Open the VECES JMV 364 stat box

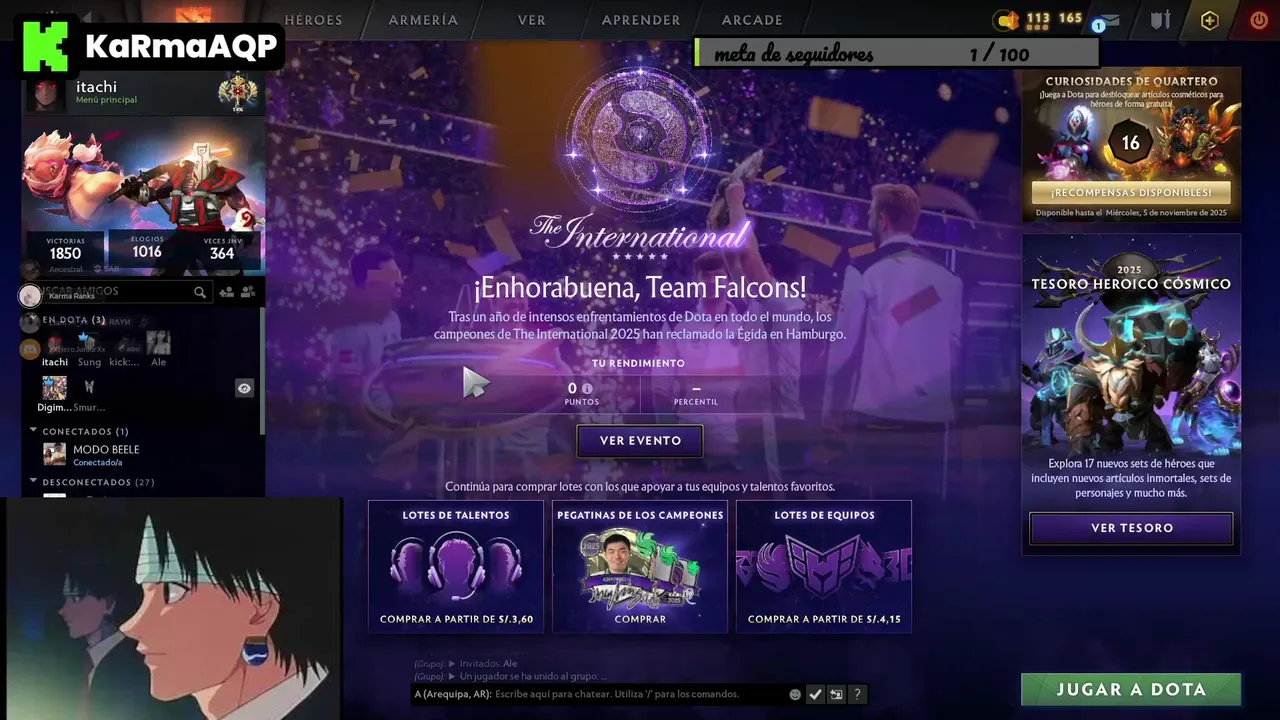(222, 249)
